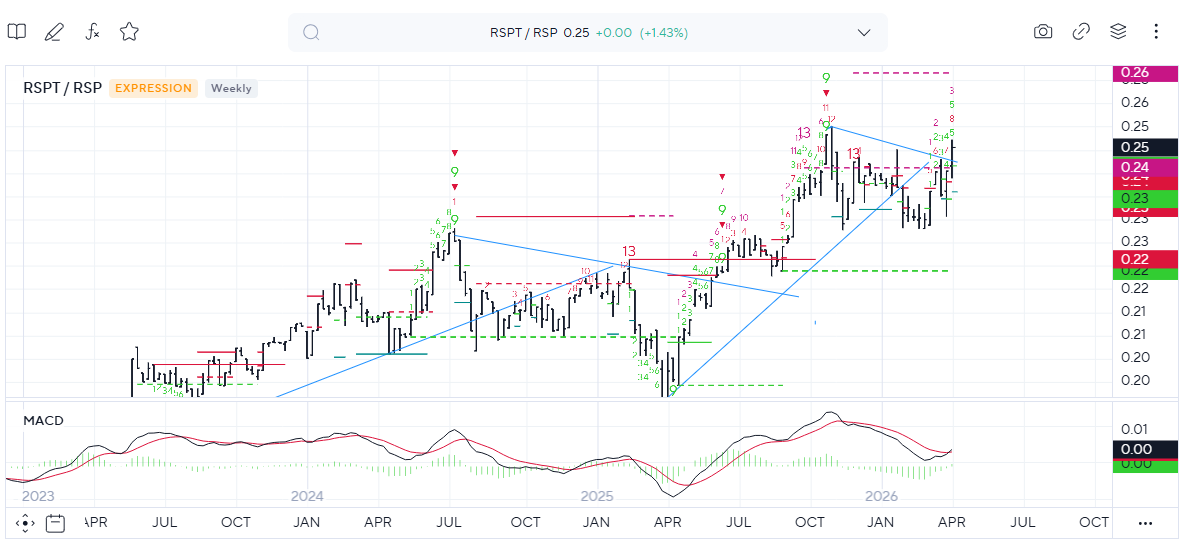Click the star favorite icon
This screenshot has height=542, width=1181.
(x=129, y=32)
